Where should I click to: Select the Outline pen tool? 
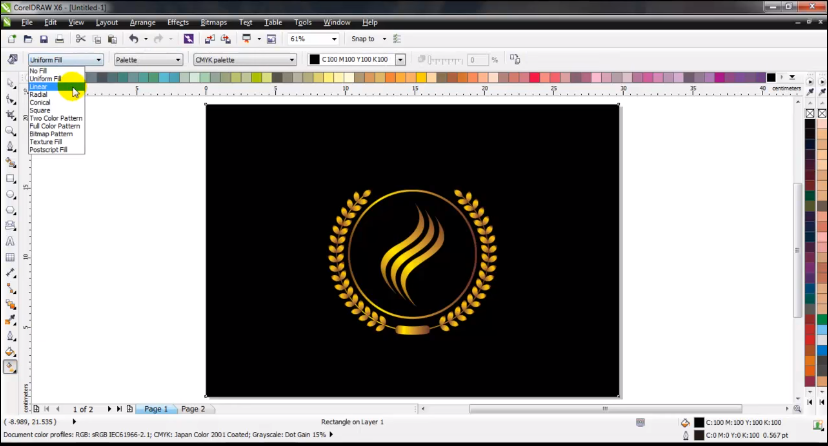point(10,336)
